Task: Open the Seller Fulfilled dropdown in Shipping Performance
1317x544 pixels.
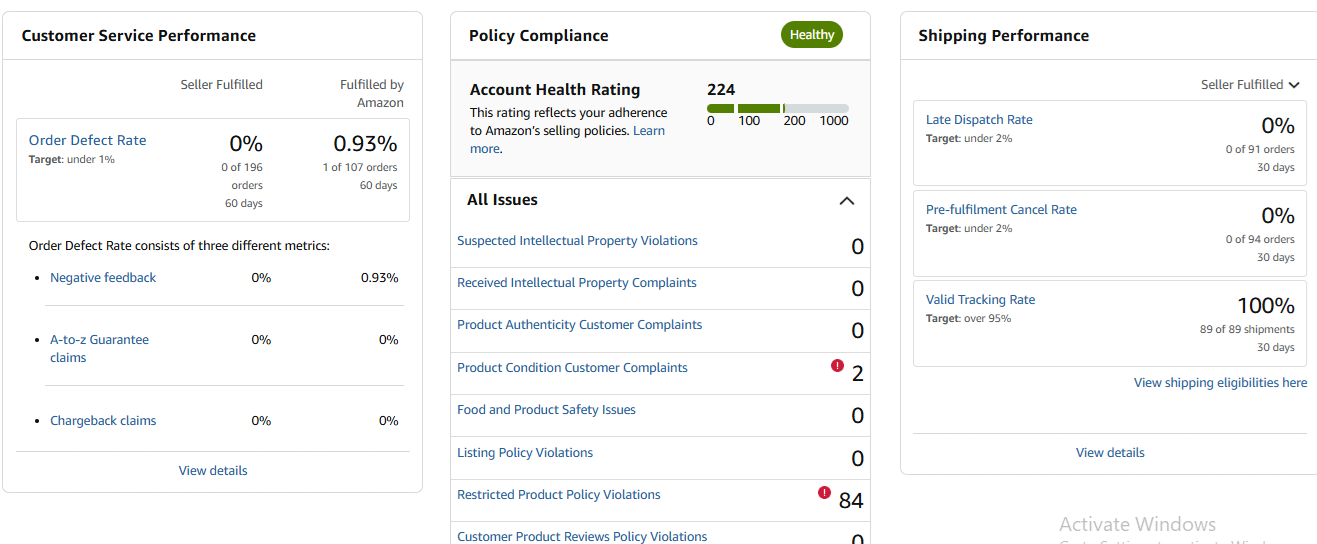Action: pyautogui.click(x=1250, y=85)
